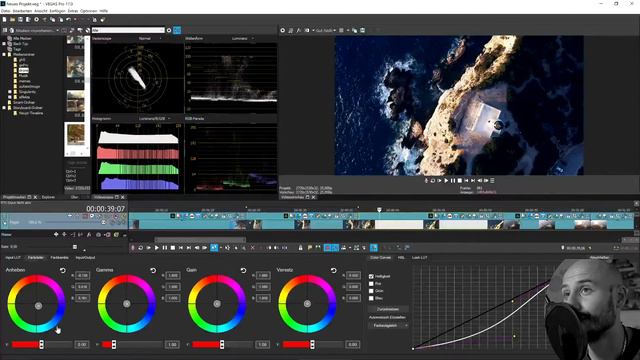Reset the Gamma color wheel
The height and width of the screenshot is (360, 640).
153,270
